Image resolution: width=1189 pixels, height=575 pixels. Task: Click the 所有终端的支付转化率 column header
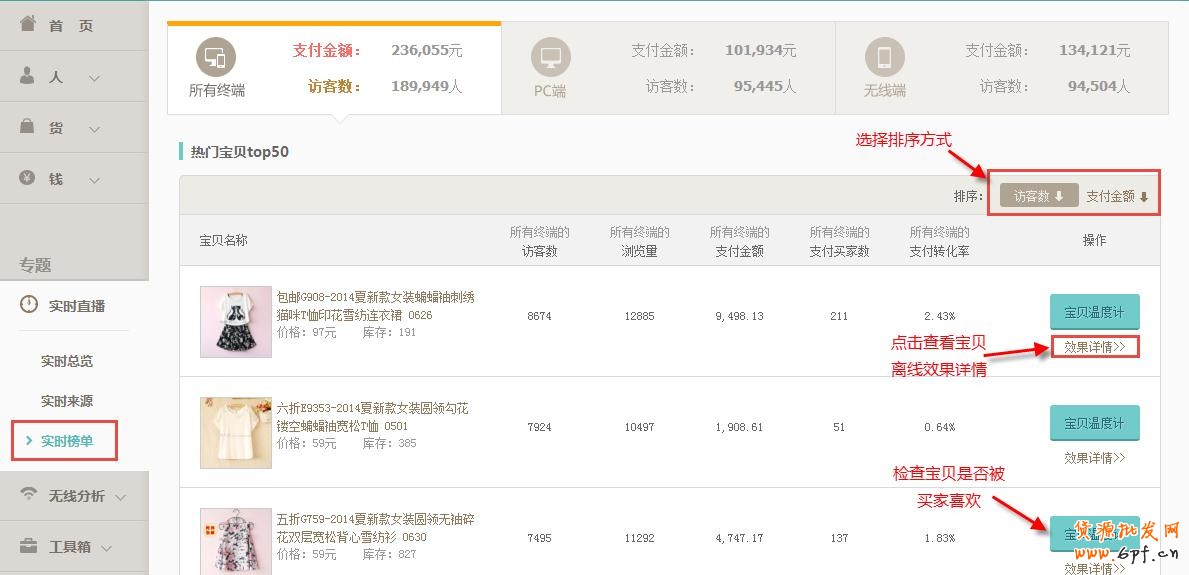coord(940,241)
